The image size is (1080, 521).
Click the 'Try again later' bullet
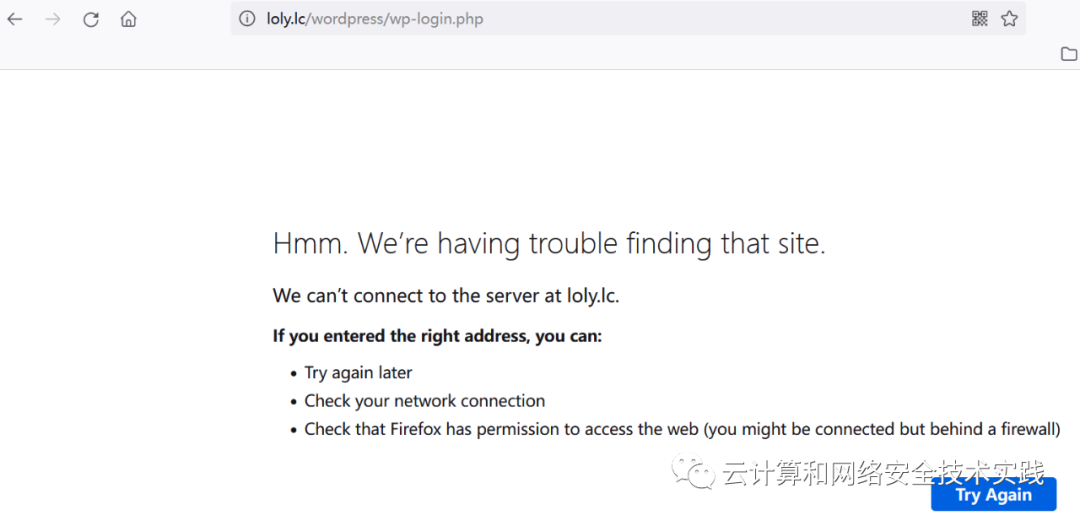pos(358,373)
